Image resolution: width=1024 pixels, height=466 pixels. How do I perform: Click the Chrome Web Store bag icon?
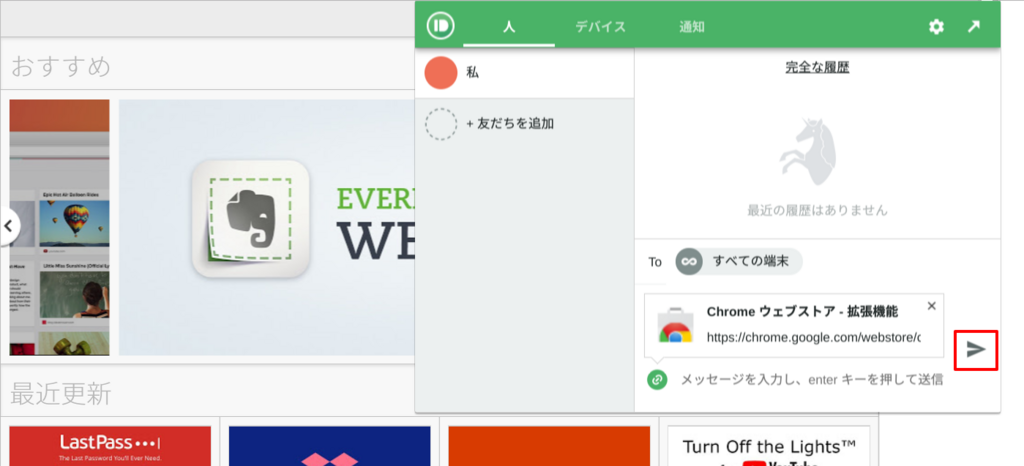tap(675, 325)
